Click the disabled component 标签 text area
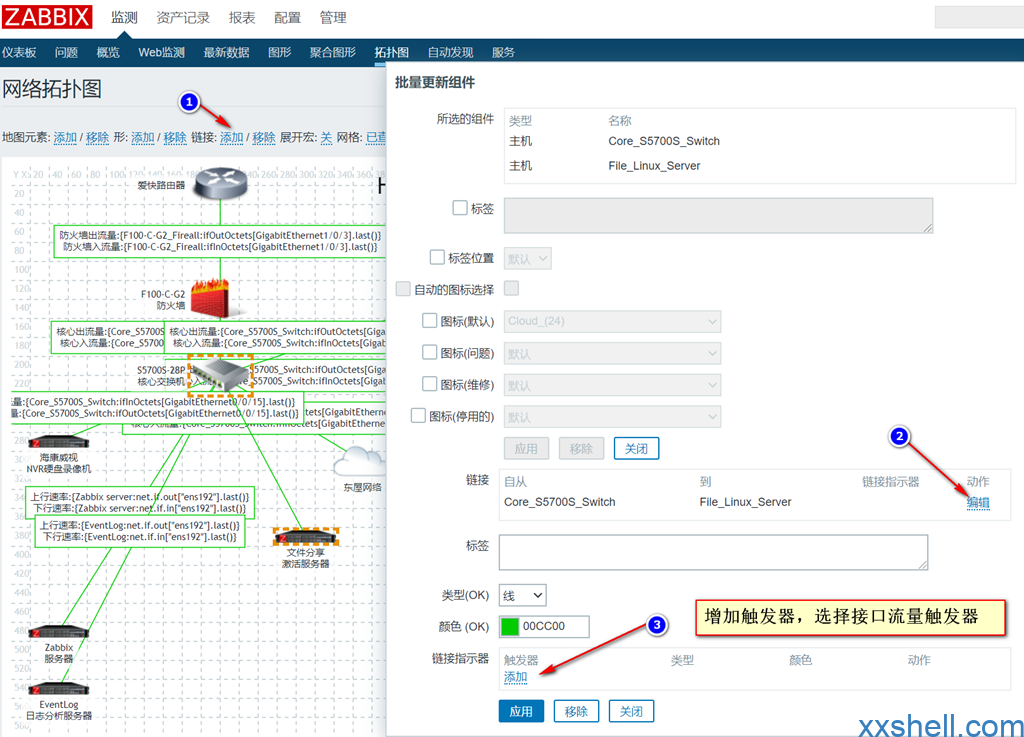Image resolution: width=1024 pixels, height=737 pixels. [x=718, y=215]
